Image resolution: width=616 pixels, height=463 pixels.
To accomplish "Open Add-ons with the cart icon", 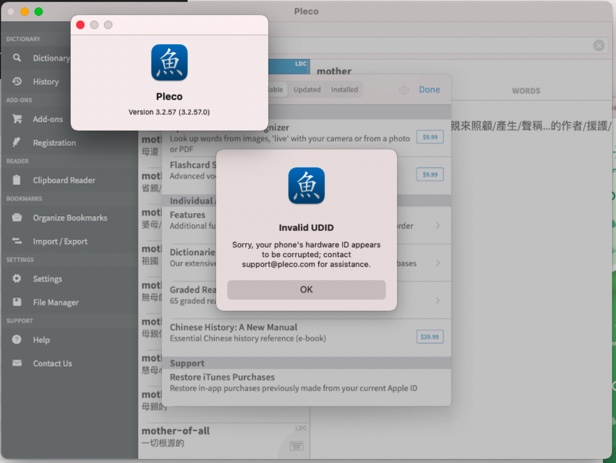I will click(47, 119).
